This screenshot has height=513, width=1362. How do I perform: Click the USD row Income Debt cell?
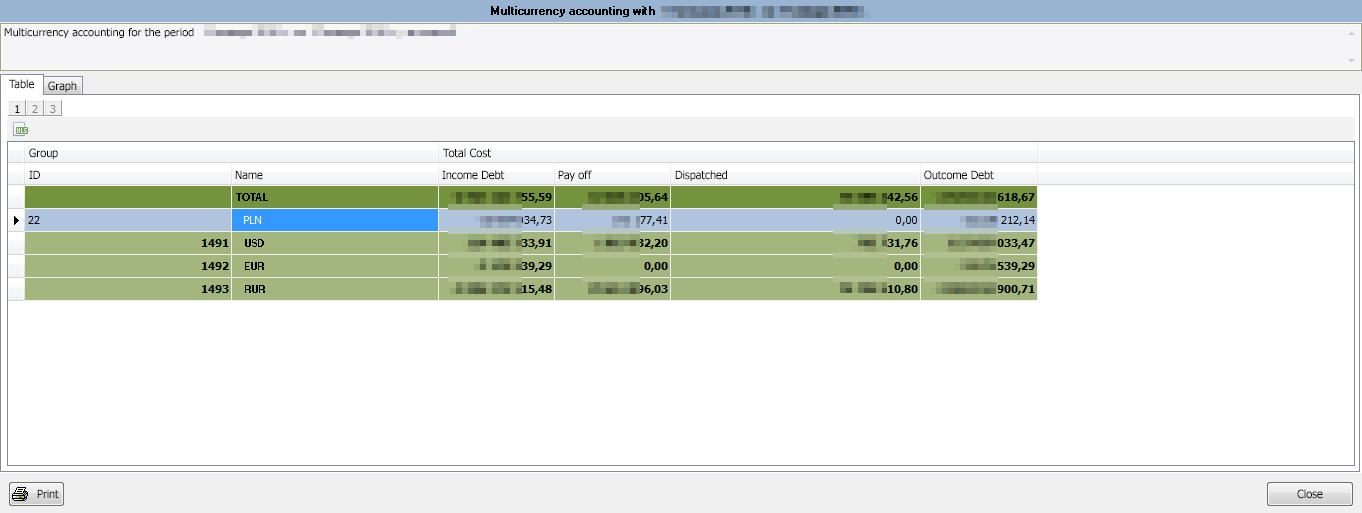[x=496, y=243]
